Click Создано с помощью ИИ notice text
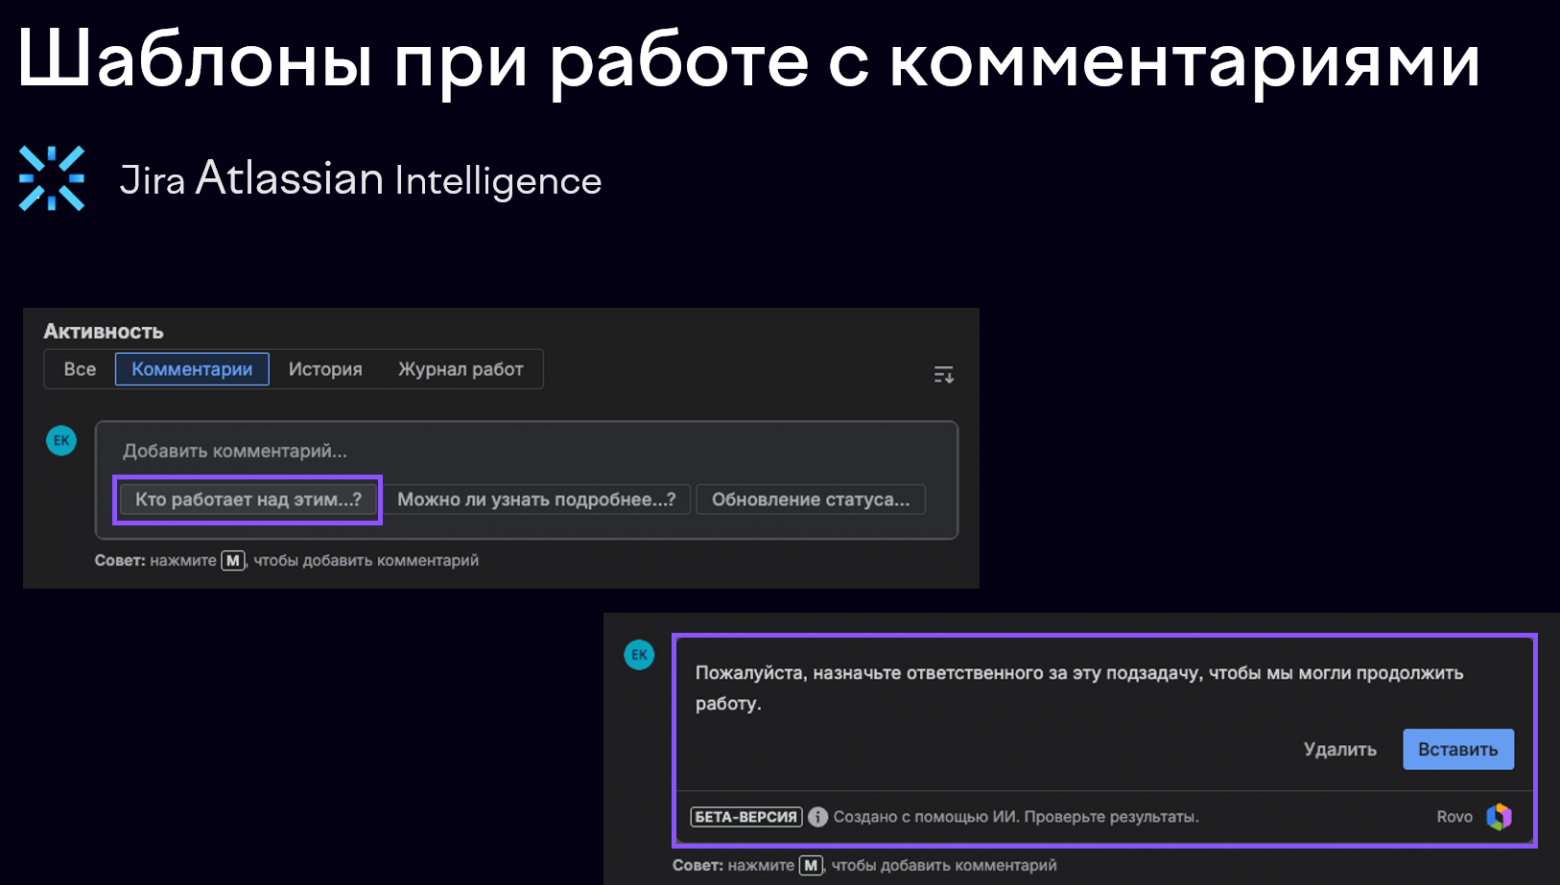Viewport: 1560px width, 885px height. pos(1016,817)
